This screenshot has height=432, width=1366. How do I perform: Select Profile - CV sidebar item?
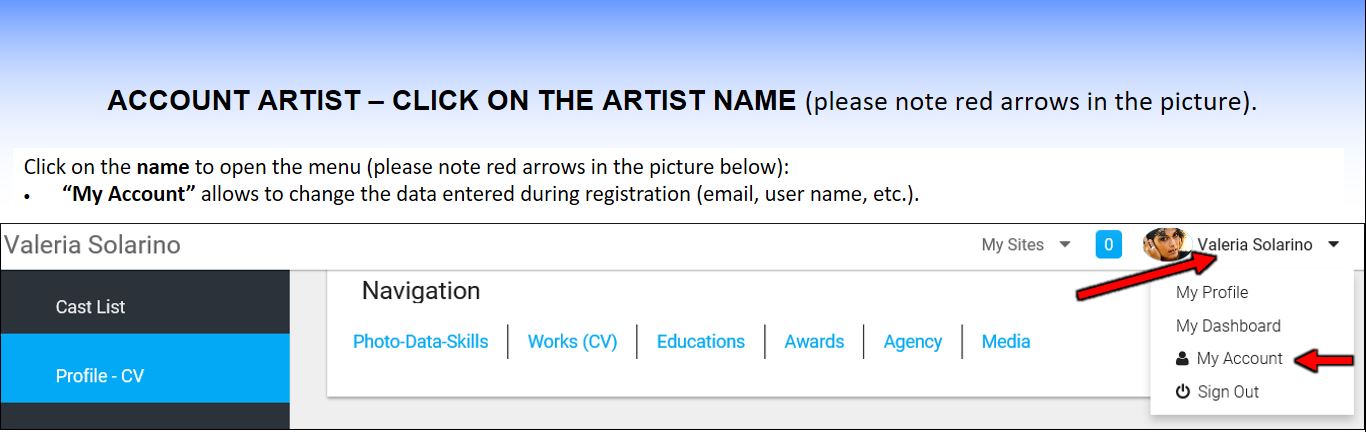tap(99, 376)
